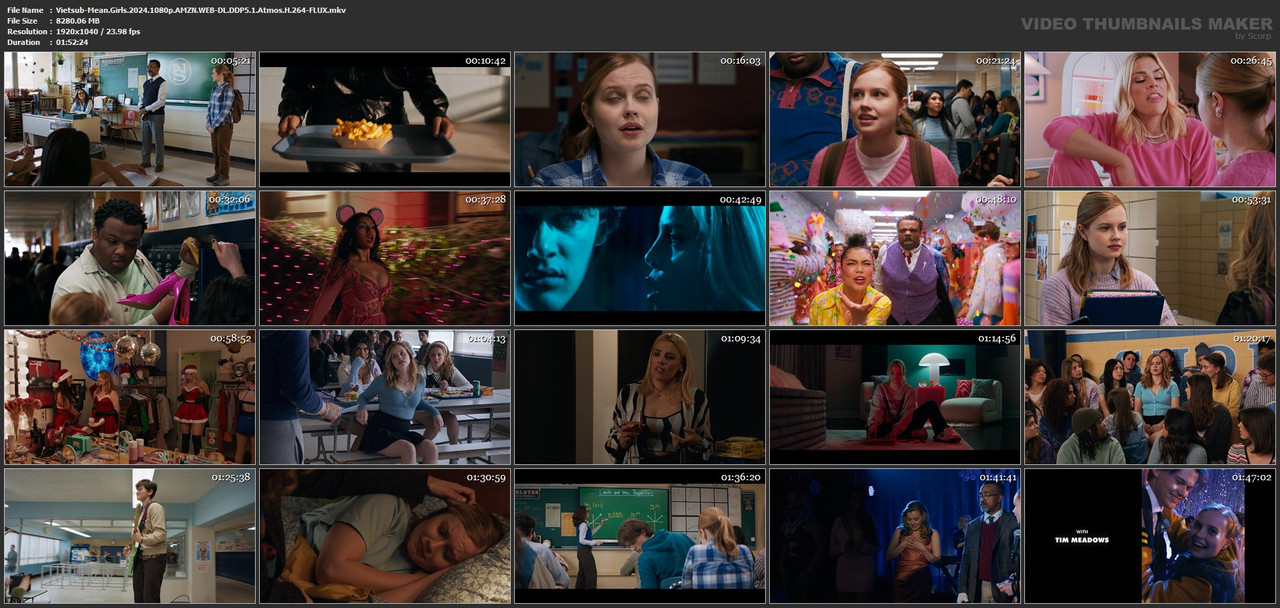Select the thumbnail at timestamp 01:14:56
The height and width of the screenshot is (608, 1280).
click(x=895, y=398)
